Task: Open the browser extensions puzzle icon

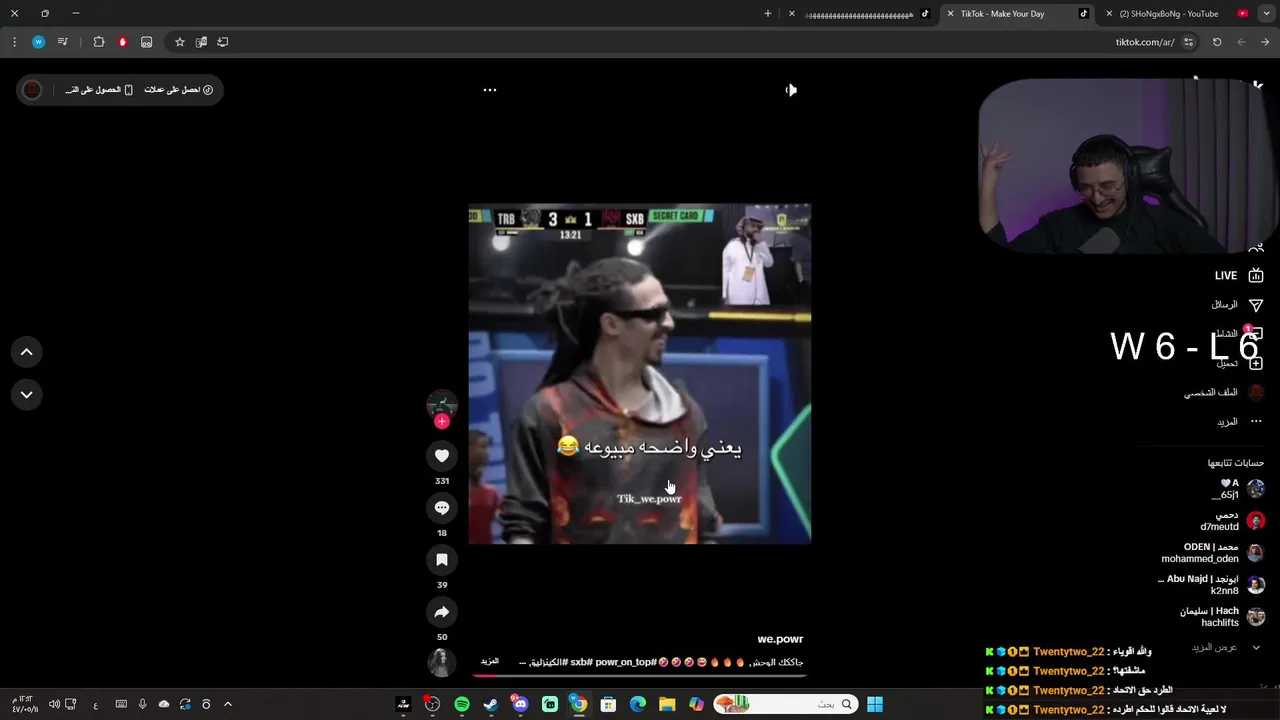Action: point(99,42)
